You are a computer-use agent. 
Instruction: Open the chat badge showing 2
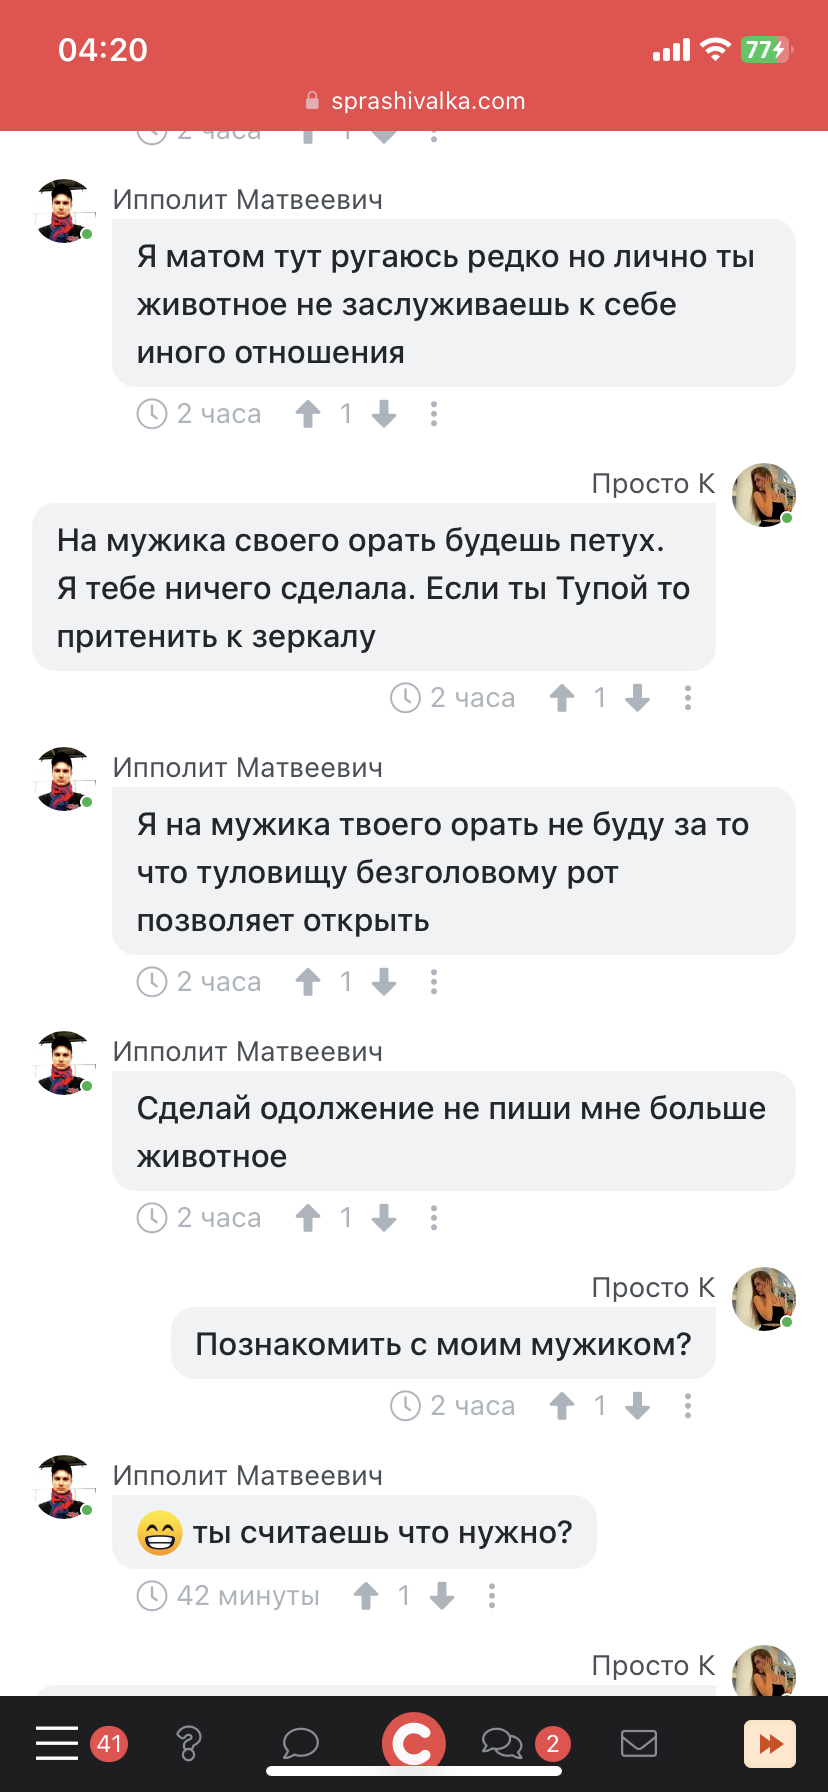(x=552, y=1745)
